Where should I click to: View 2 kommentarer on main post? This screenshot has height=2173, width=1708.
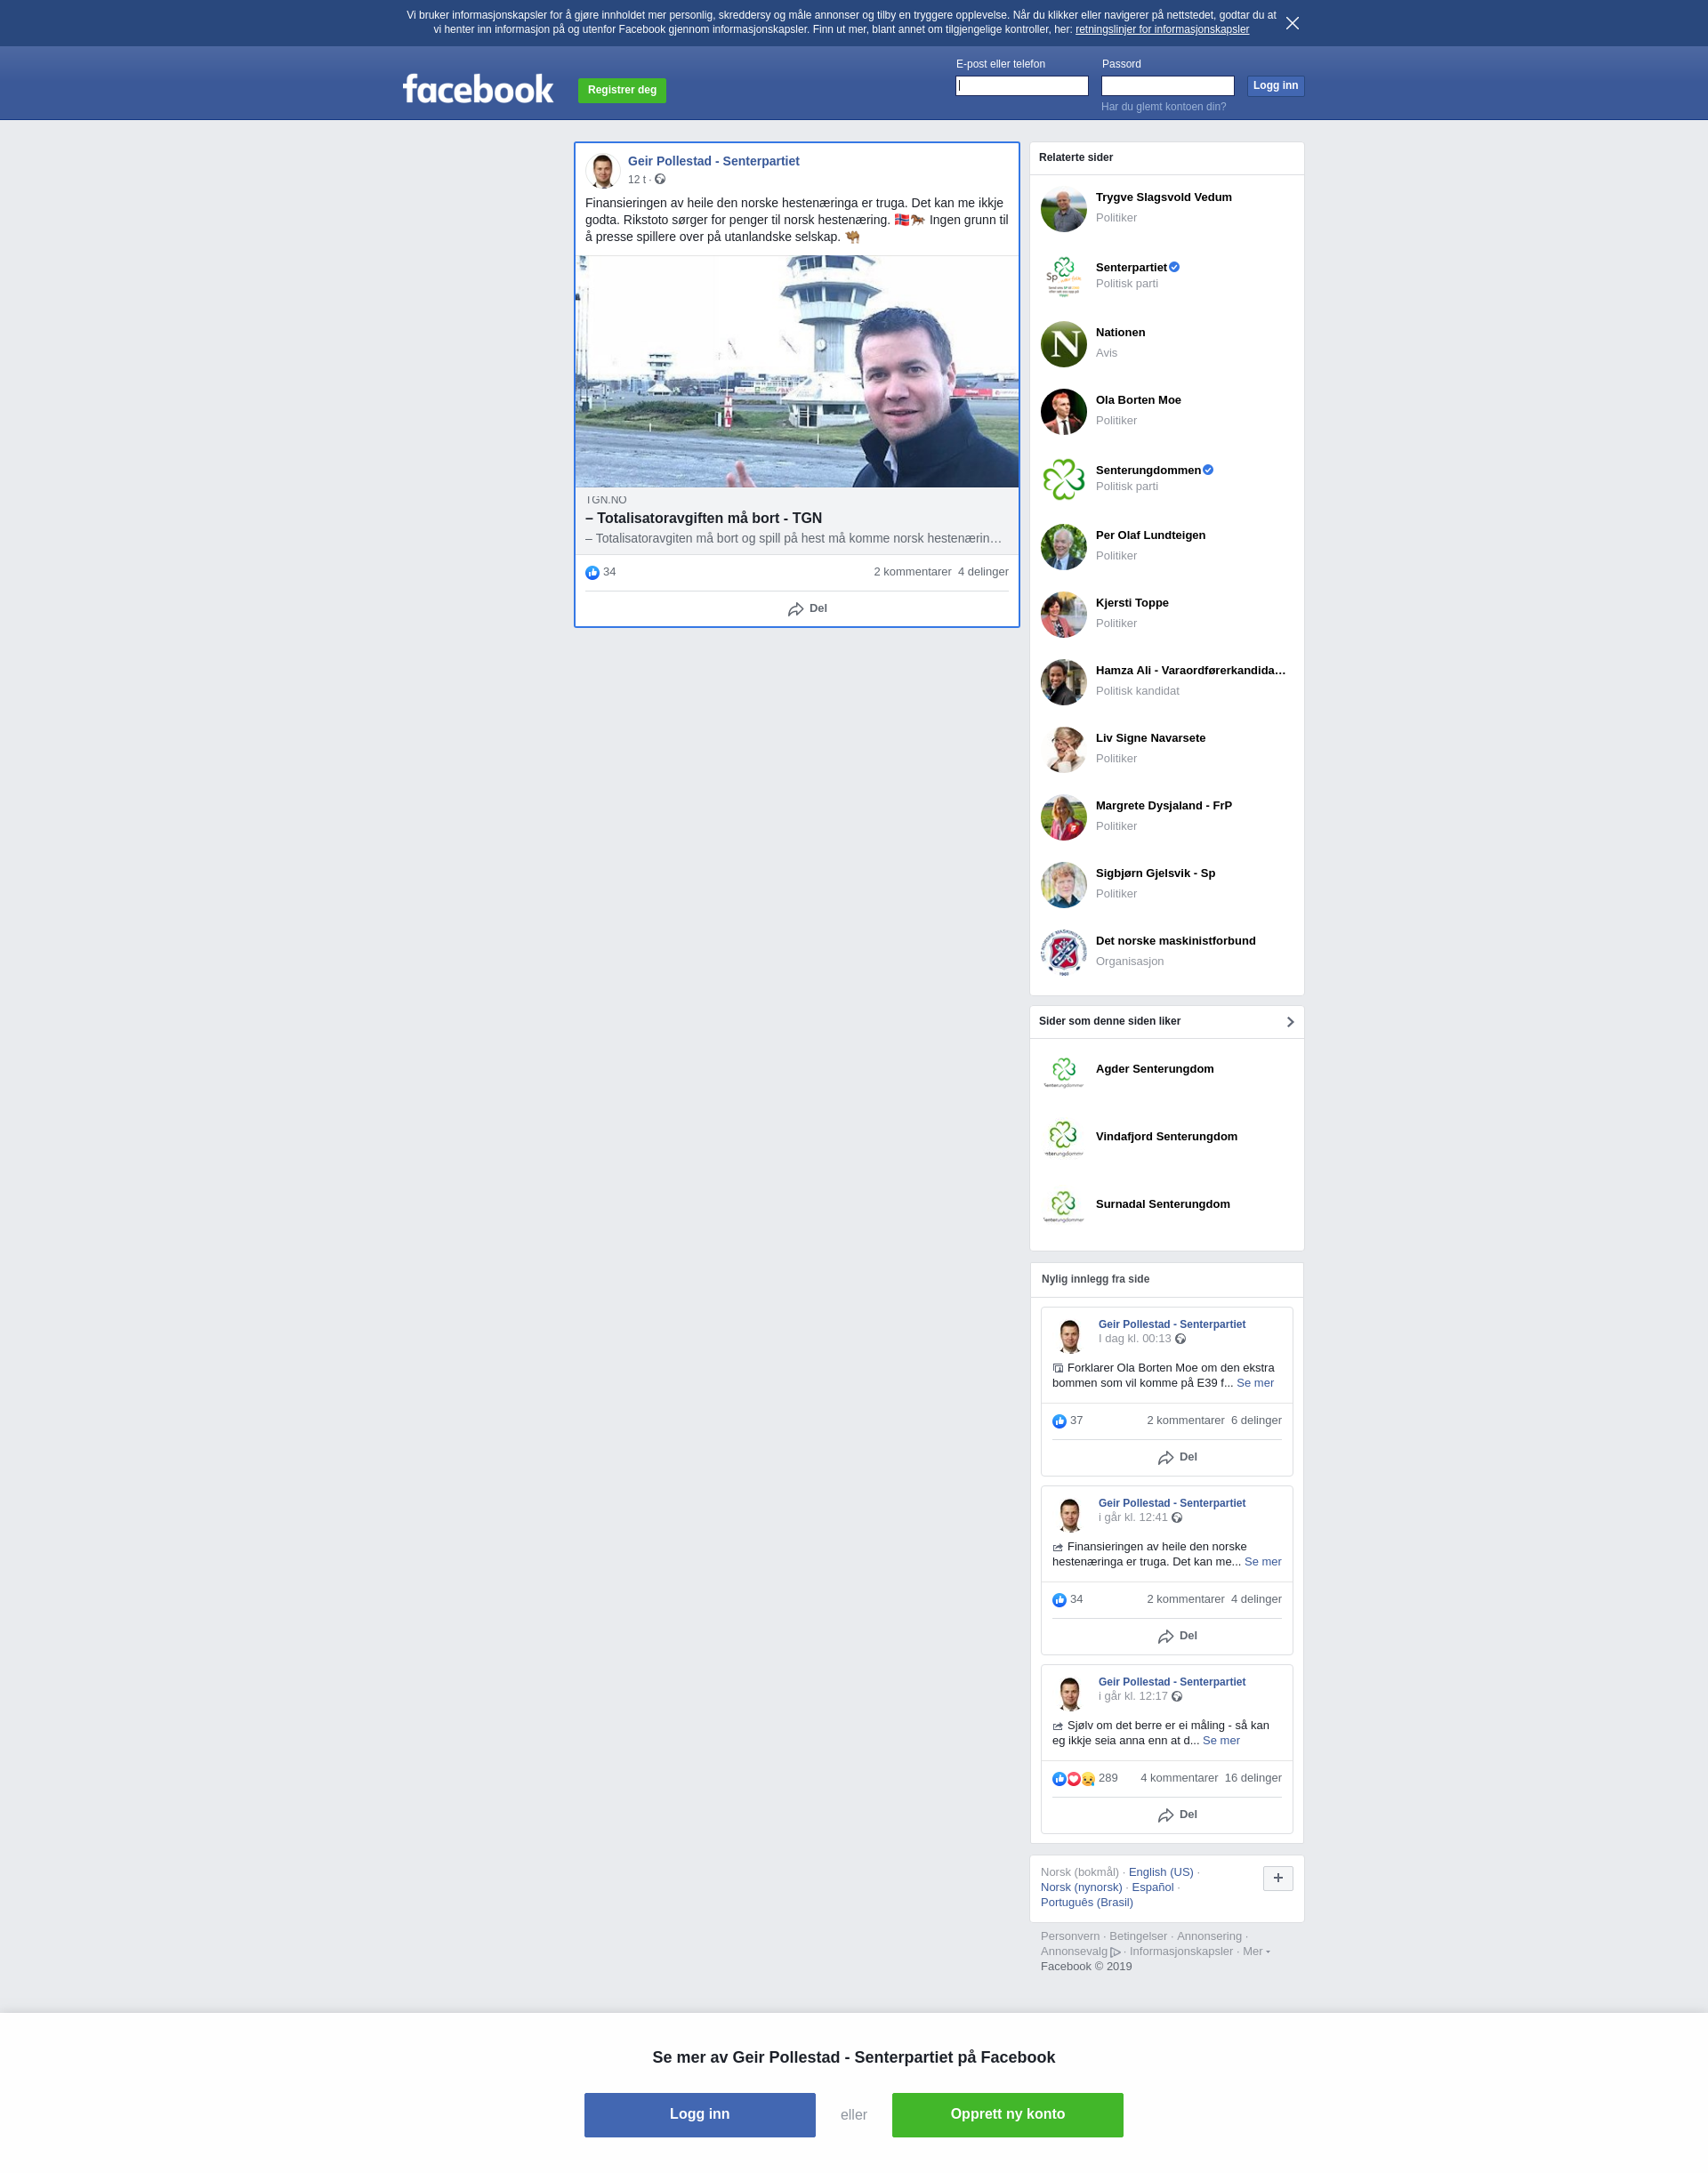(912, 572)
